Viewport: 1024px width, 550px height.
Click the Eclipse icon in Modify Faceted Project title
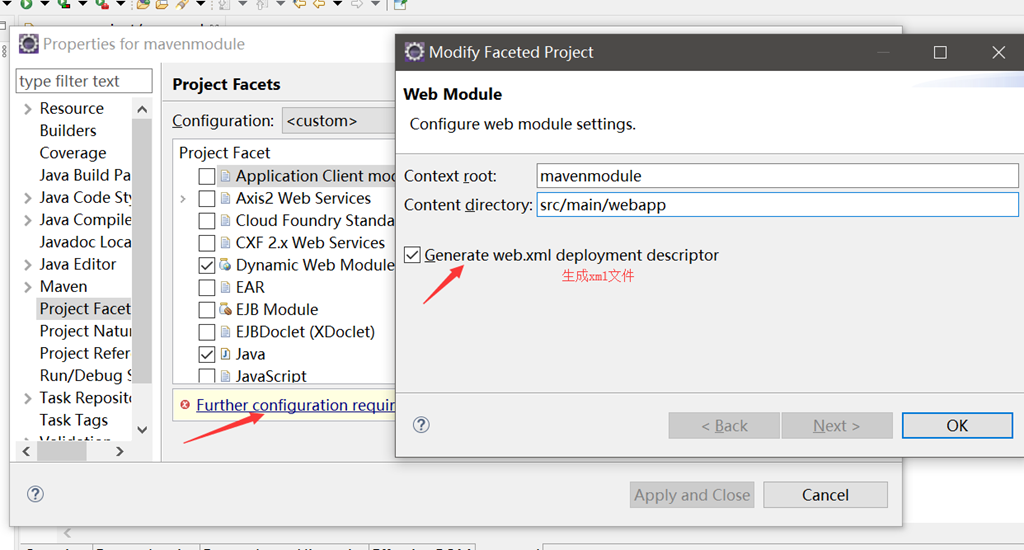point(414,52)
